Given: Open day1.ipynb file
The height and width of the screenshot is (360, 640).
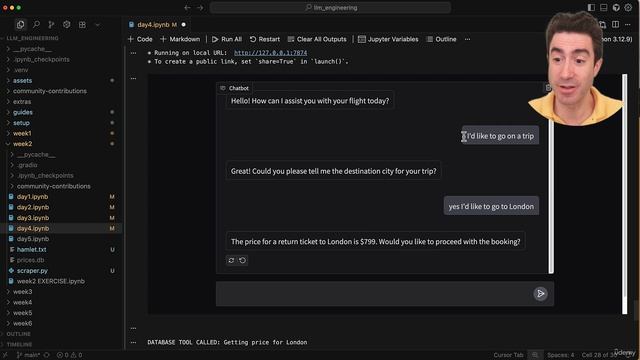Looking at the screenshot, I should coord(32,197).
